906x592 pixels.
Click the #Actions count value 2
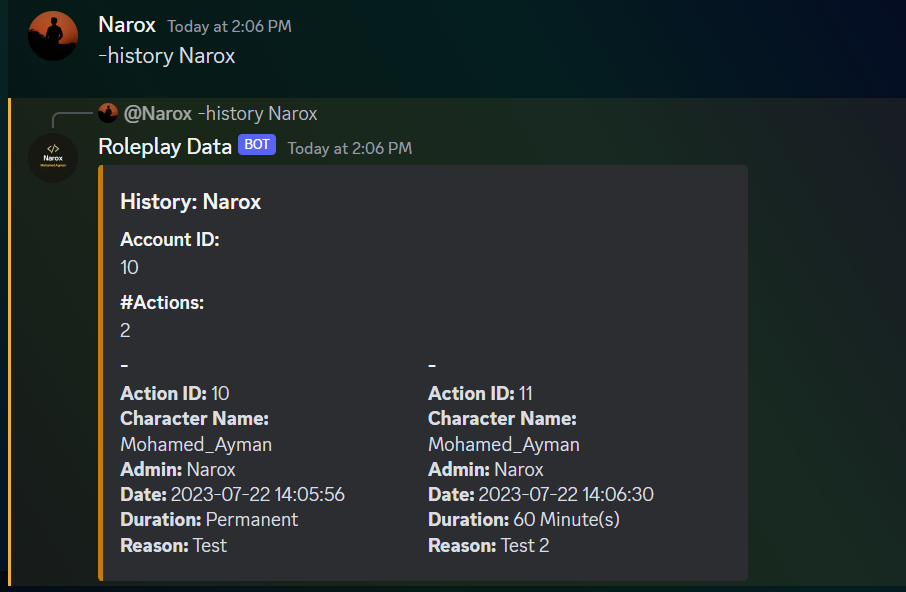(126, 330)
